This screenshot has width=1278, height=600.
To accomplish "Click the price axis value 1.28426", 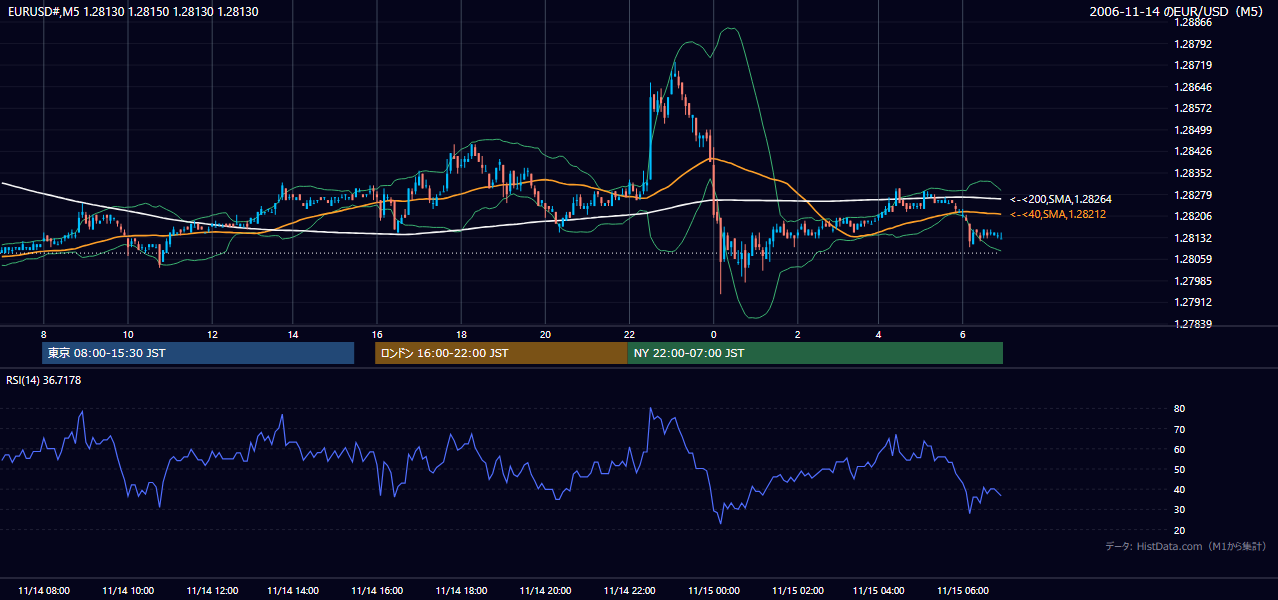I will (x=1193, y=151).
